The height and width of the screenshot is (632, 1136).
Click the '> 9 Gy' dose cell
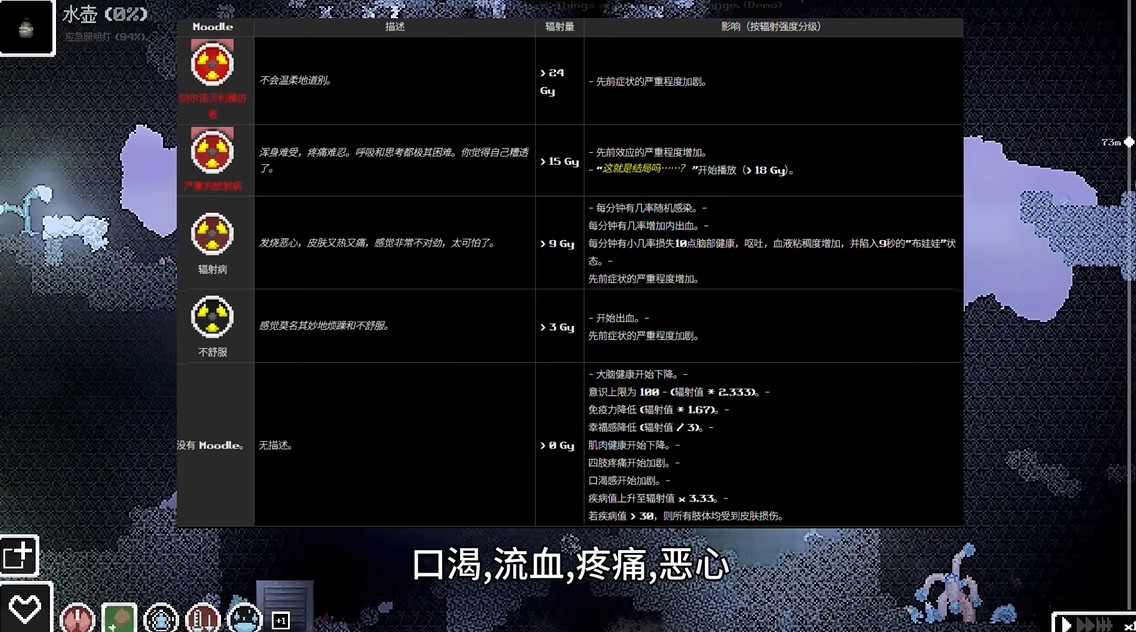click(x=557, y=244)
